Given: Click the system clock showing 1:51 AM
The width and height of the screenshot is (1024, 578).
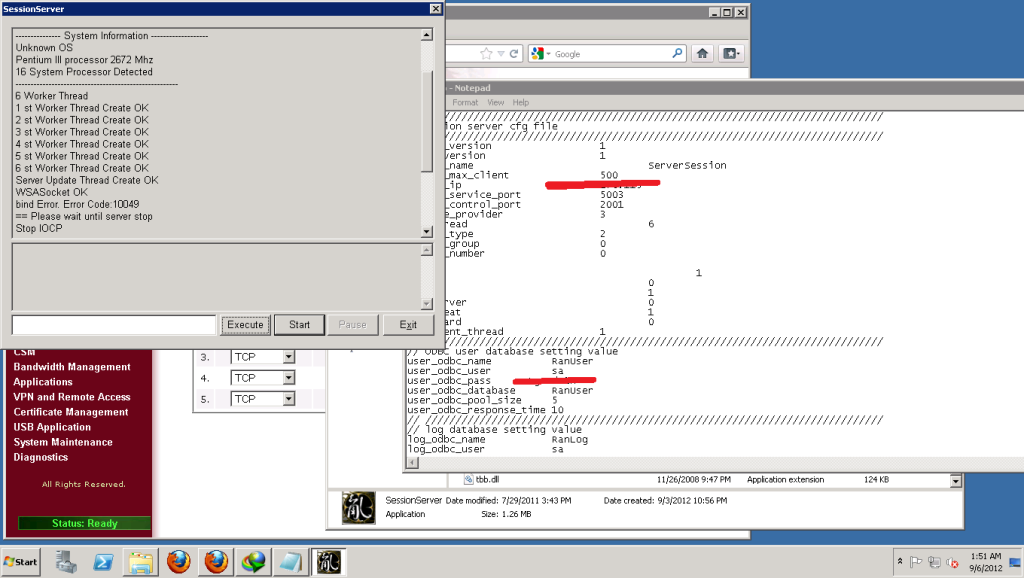Looking at the screenshot, I should (985, 556).
